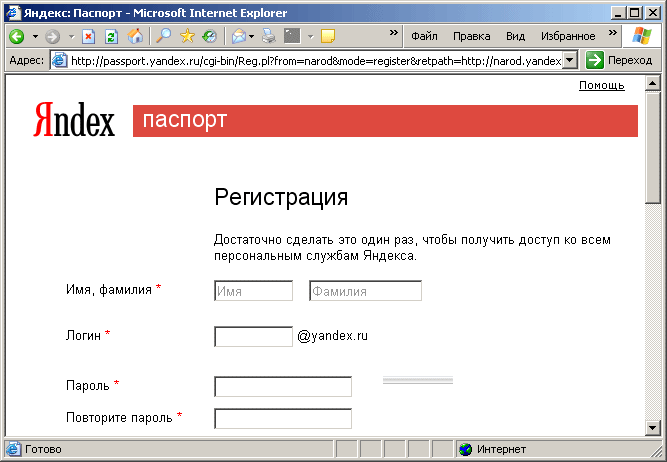Viewport: 667px width, 462px height.
Task: Expand the address bar URL dropdown
Action: tap(570, 60)
